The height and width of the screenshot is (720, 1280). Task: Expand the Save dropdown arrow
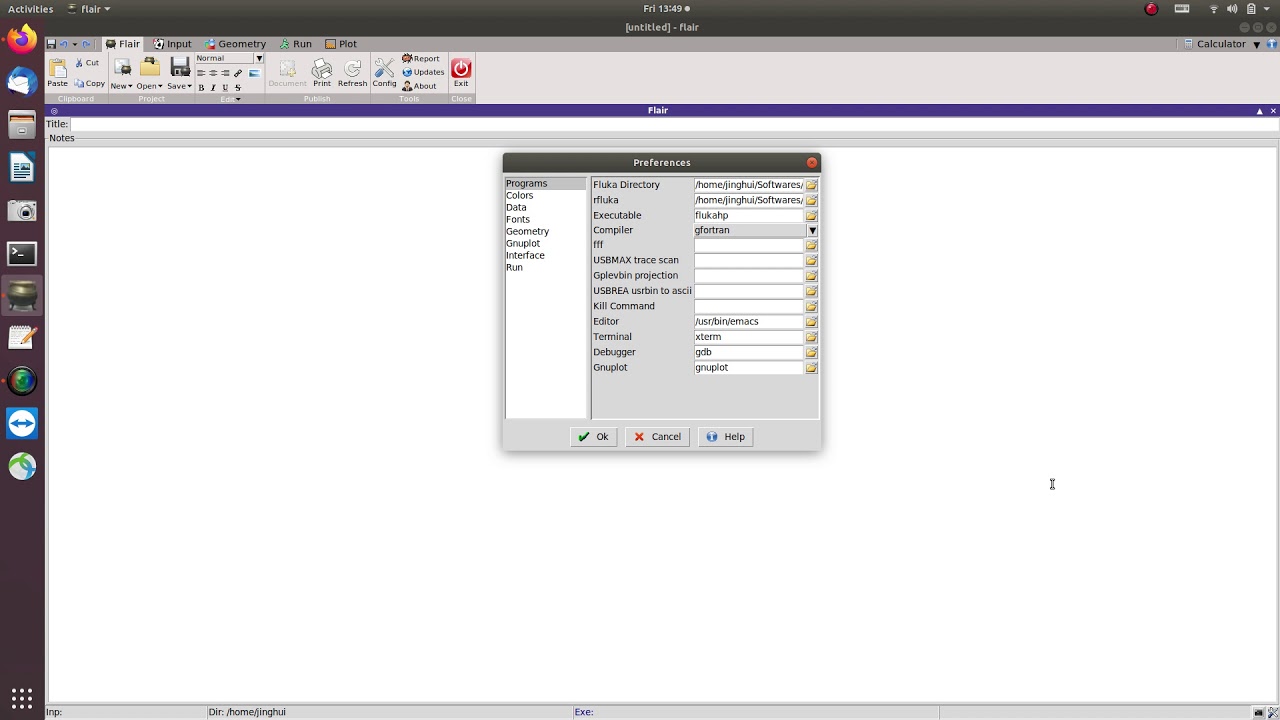click(x=189, y=86)
